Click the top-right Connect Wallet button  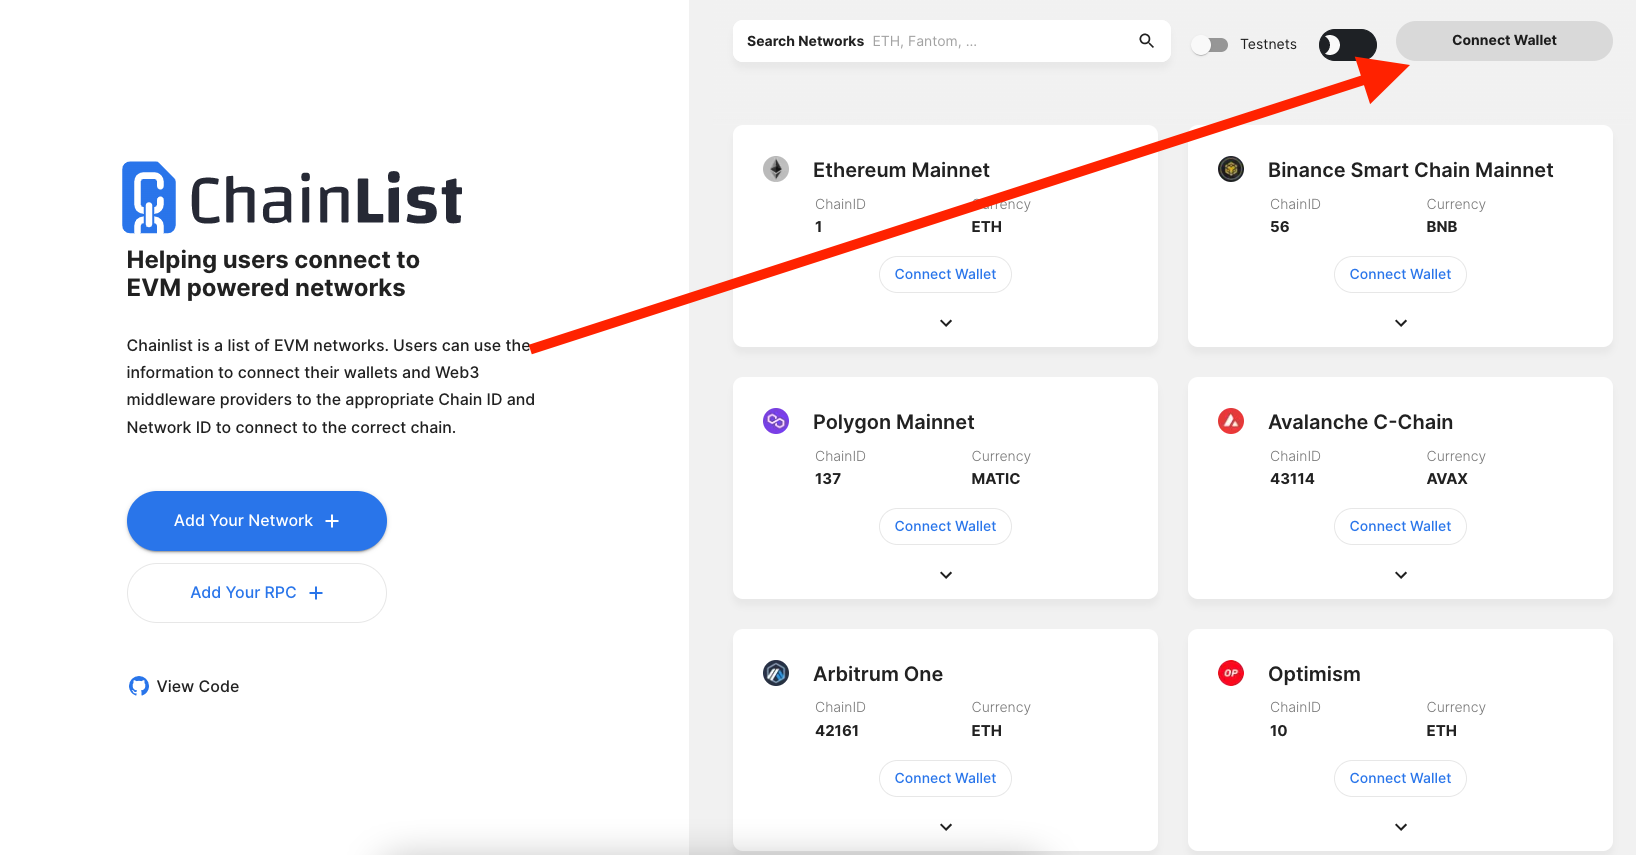click(1503, 40)
